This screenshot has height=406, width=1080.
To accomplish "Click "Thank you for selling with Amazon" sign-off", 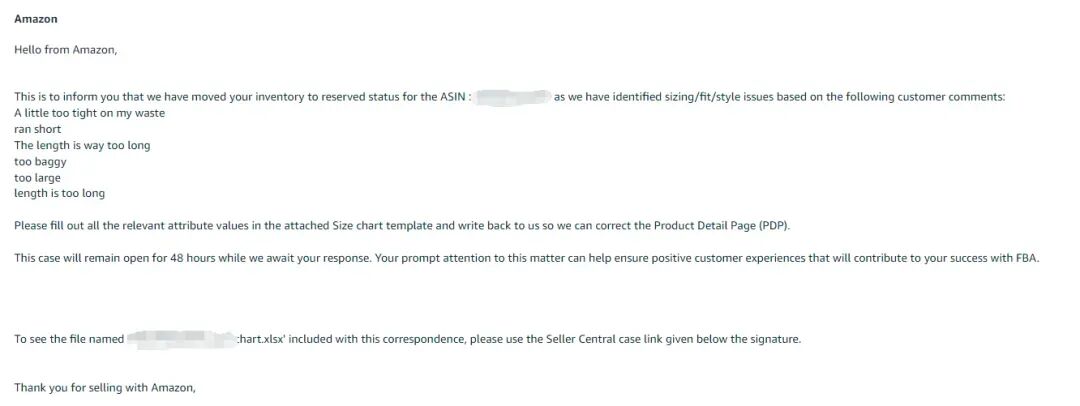I will pyautogui.click(x=105, y=387).
